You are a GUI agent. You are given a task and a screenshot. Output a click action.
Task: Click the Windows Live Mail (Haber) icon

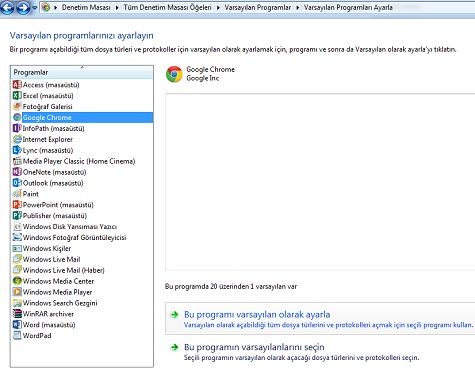(x=17, y=270)
